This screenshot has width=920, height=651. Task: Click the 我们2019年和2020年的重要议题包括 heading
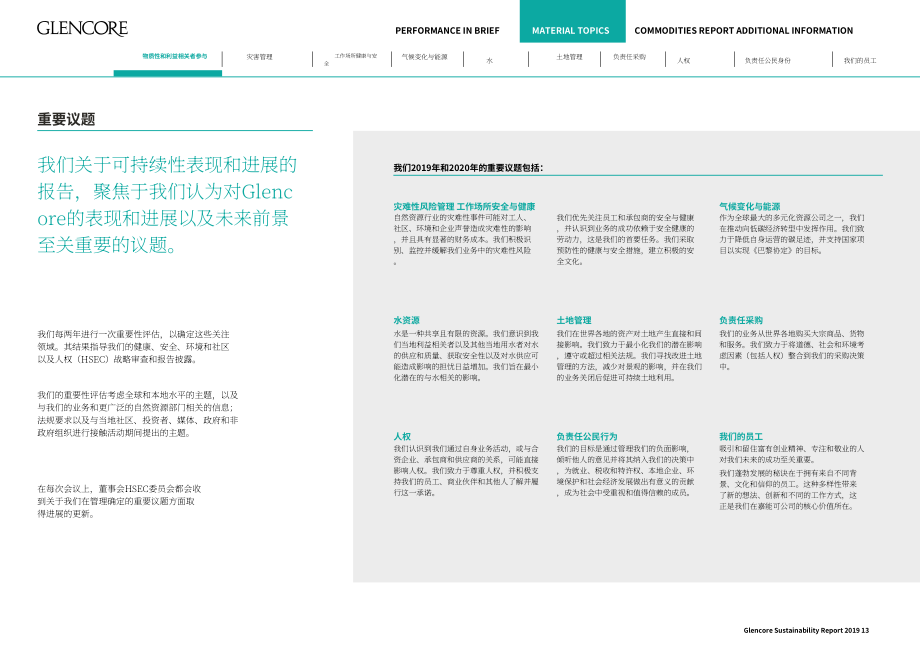click(x=468, y=168)
